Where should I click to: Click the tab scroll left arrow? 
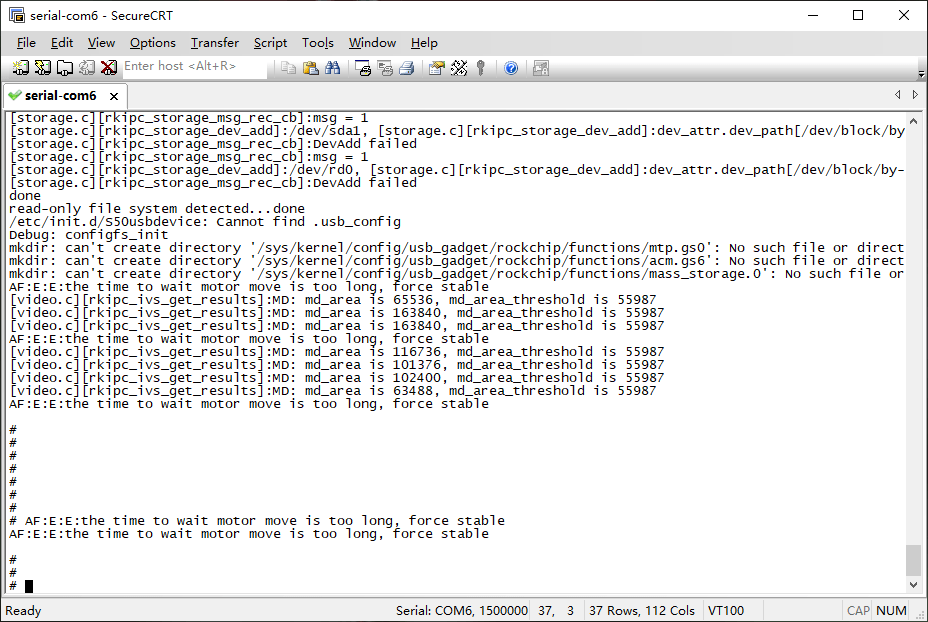(898, 95)
